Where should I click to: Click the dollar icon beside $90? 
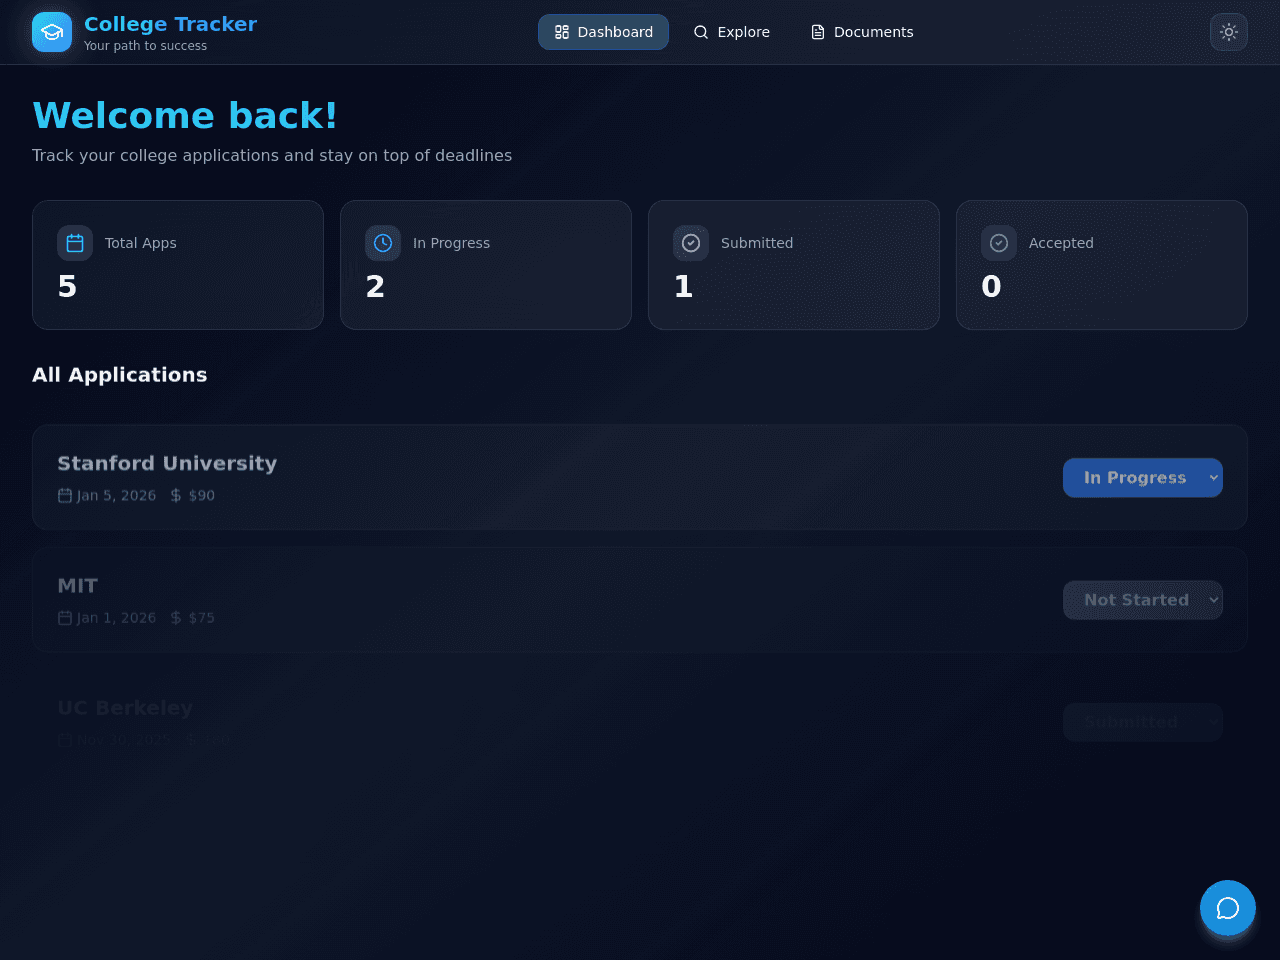176,495
